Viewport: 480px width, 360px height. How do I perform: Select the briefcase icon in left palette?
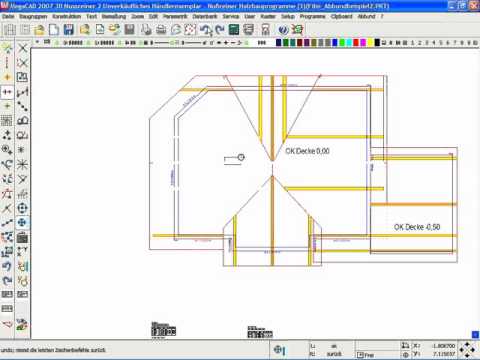pyautogui.click(x=22, y=237)
